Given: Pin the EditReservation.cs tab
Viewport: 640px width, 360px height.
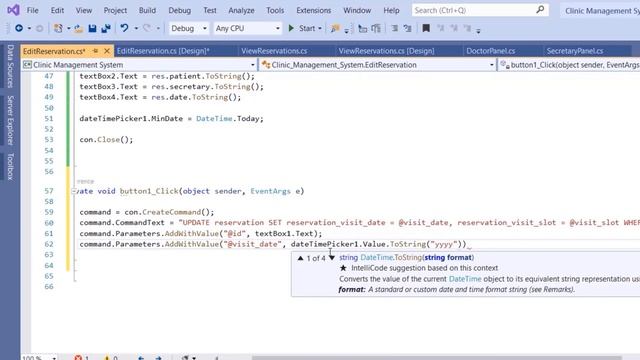Looking at the screenshot, I should 96,51.
